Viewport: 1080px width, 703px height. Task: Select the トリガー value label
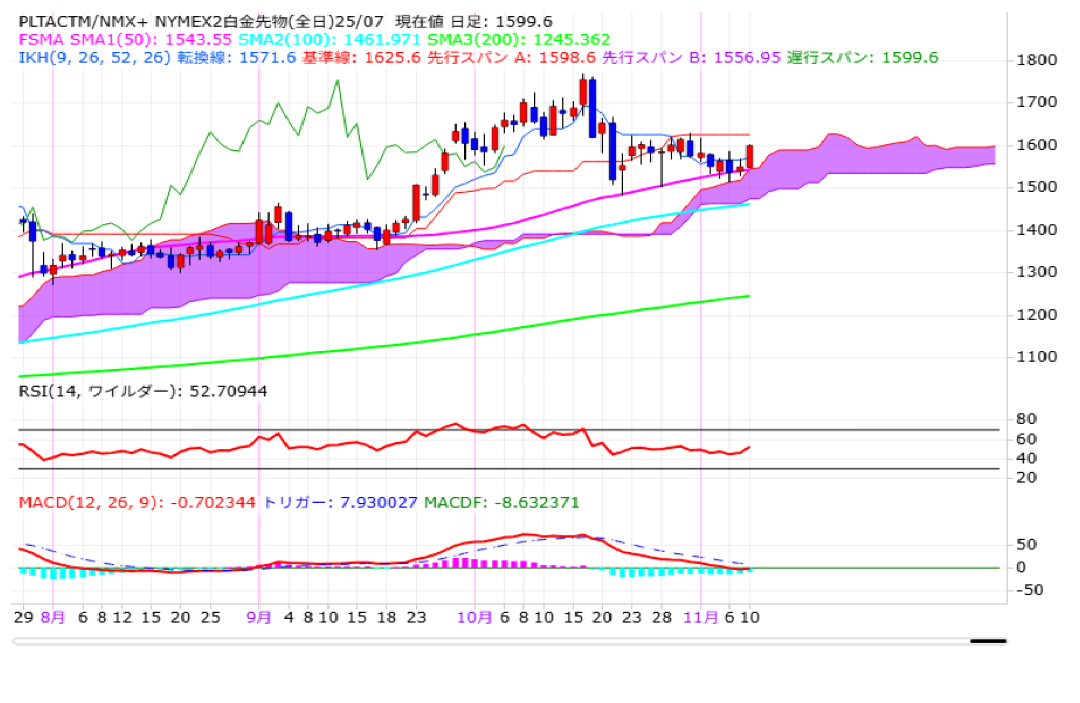[340, 502]
